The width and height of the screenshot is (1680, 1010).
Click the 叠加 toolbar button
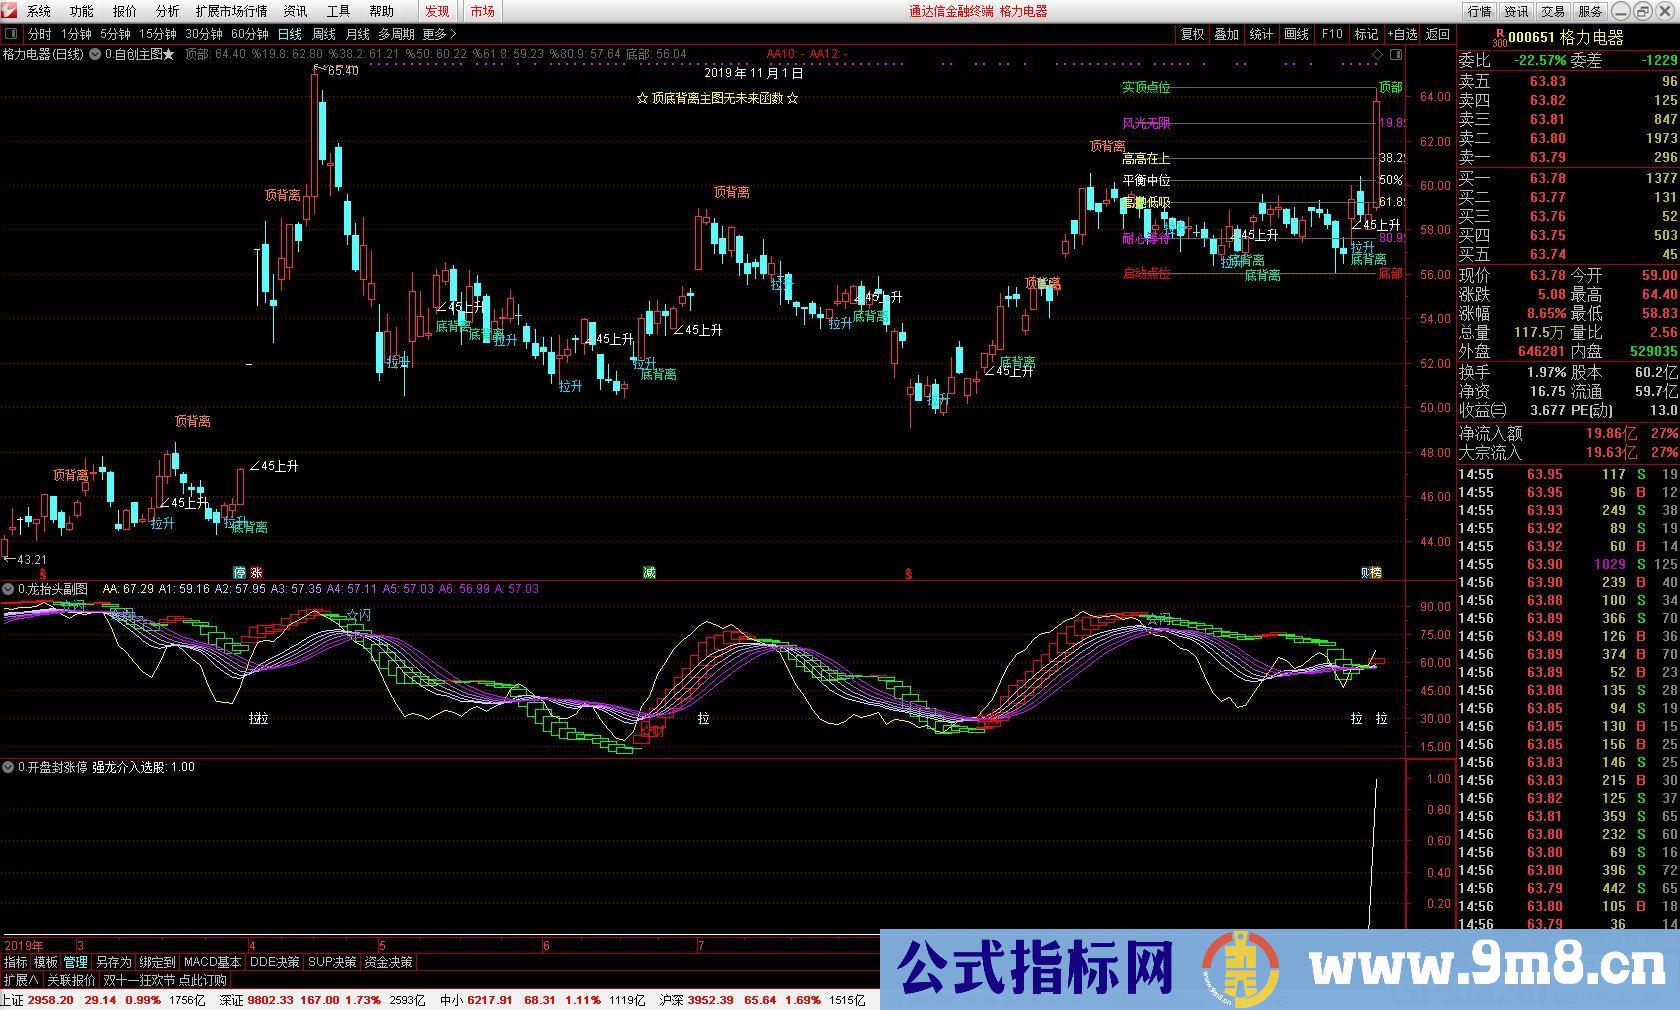click(1227, 34)
